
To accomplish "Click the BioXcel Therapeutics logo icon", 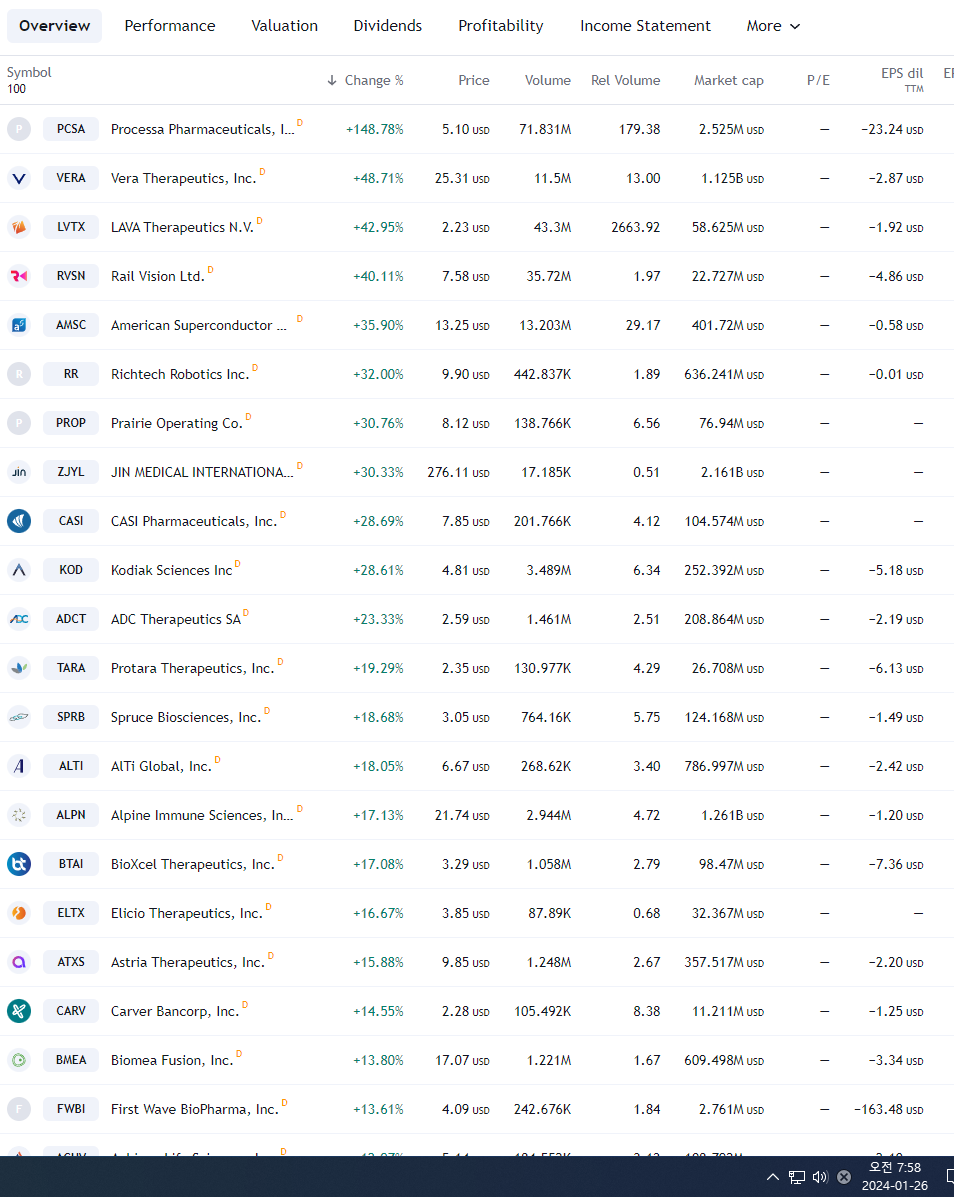I will pyautogui.click(x=19, y=863).
